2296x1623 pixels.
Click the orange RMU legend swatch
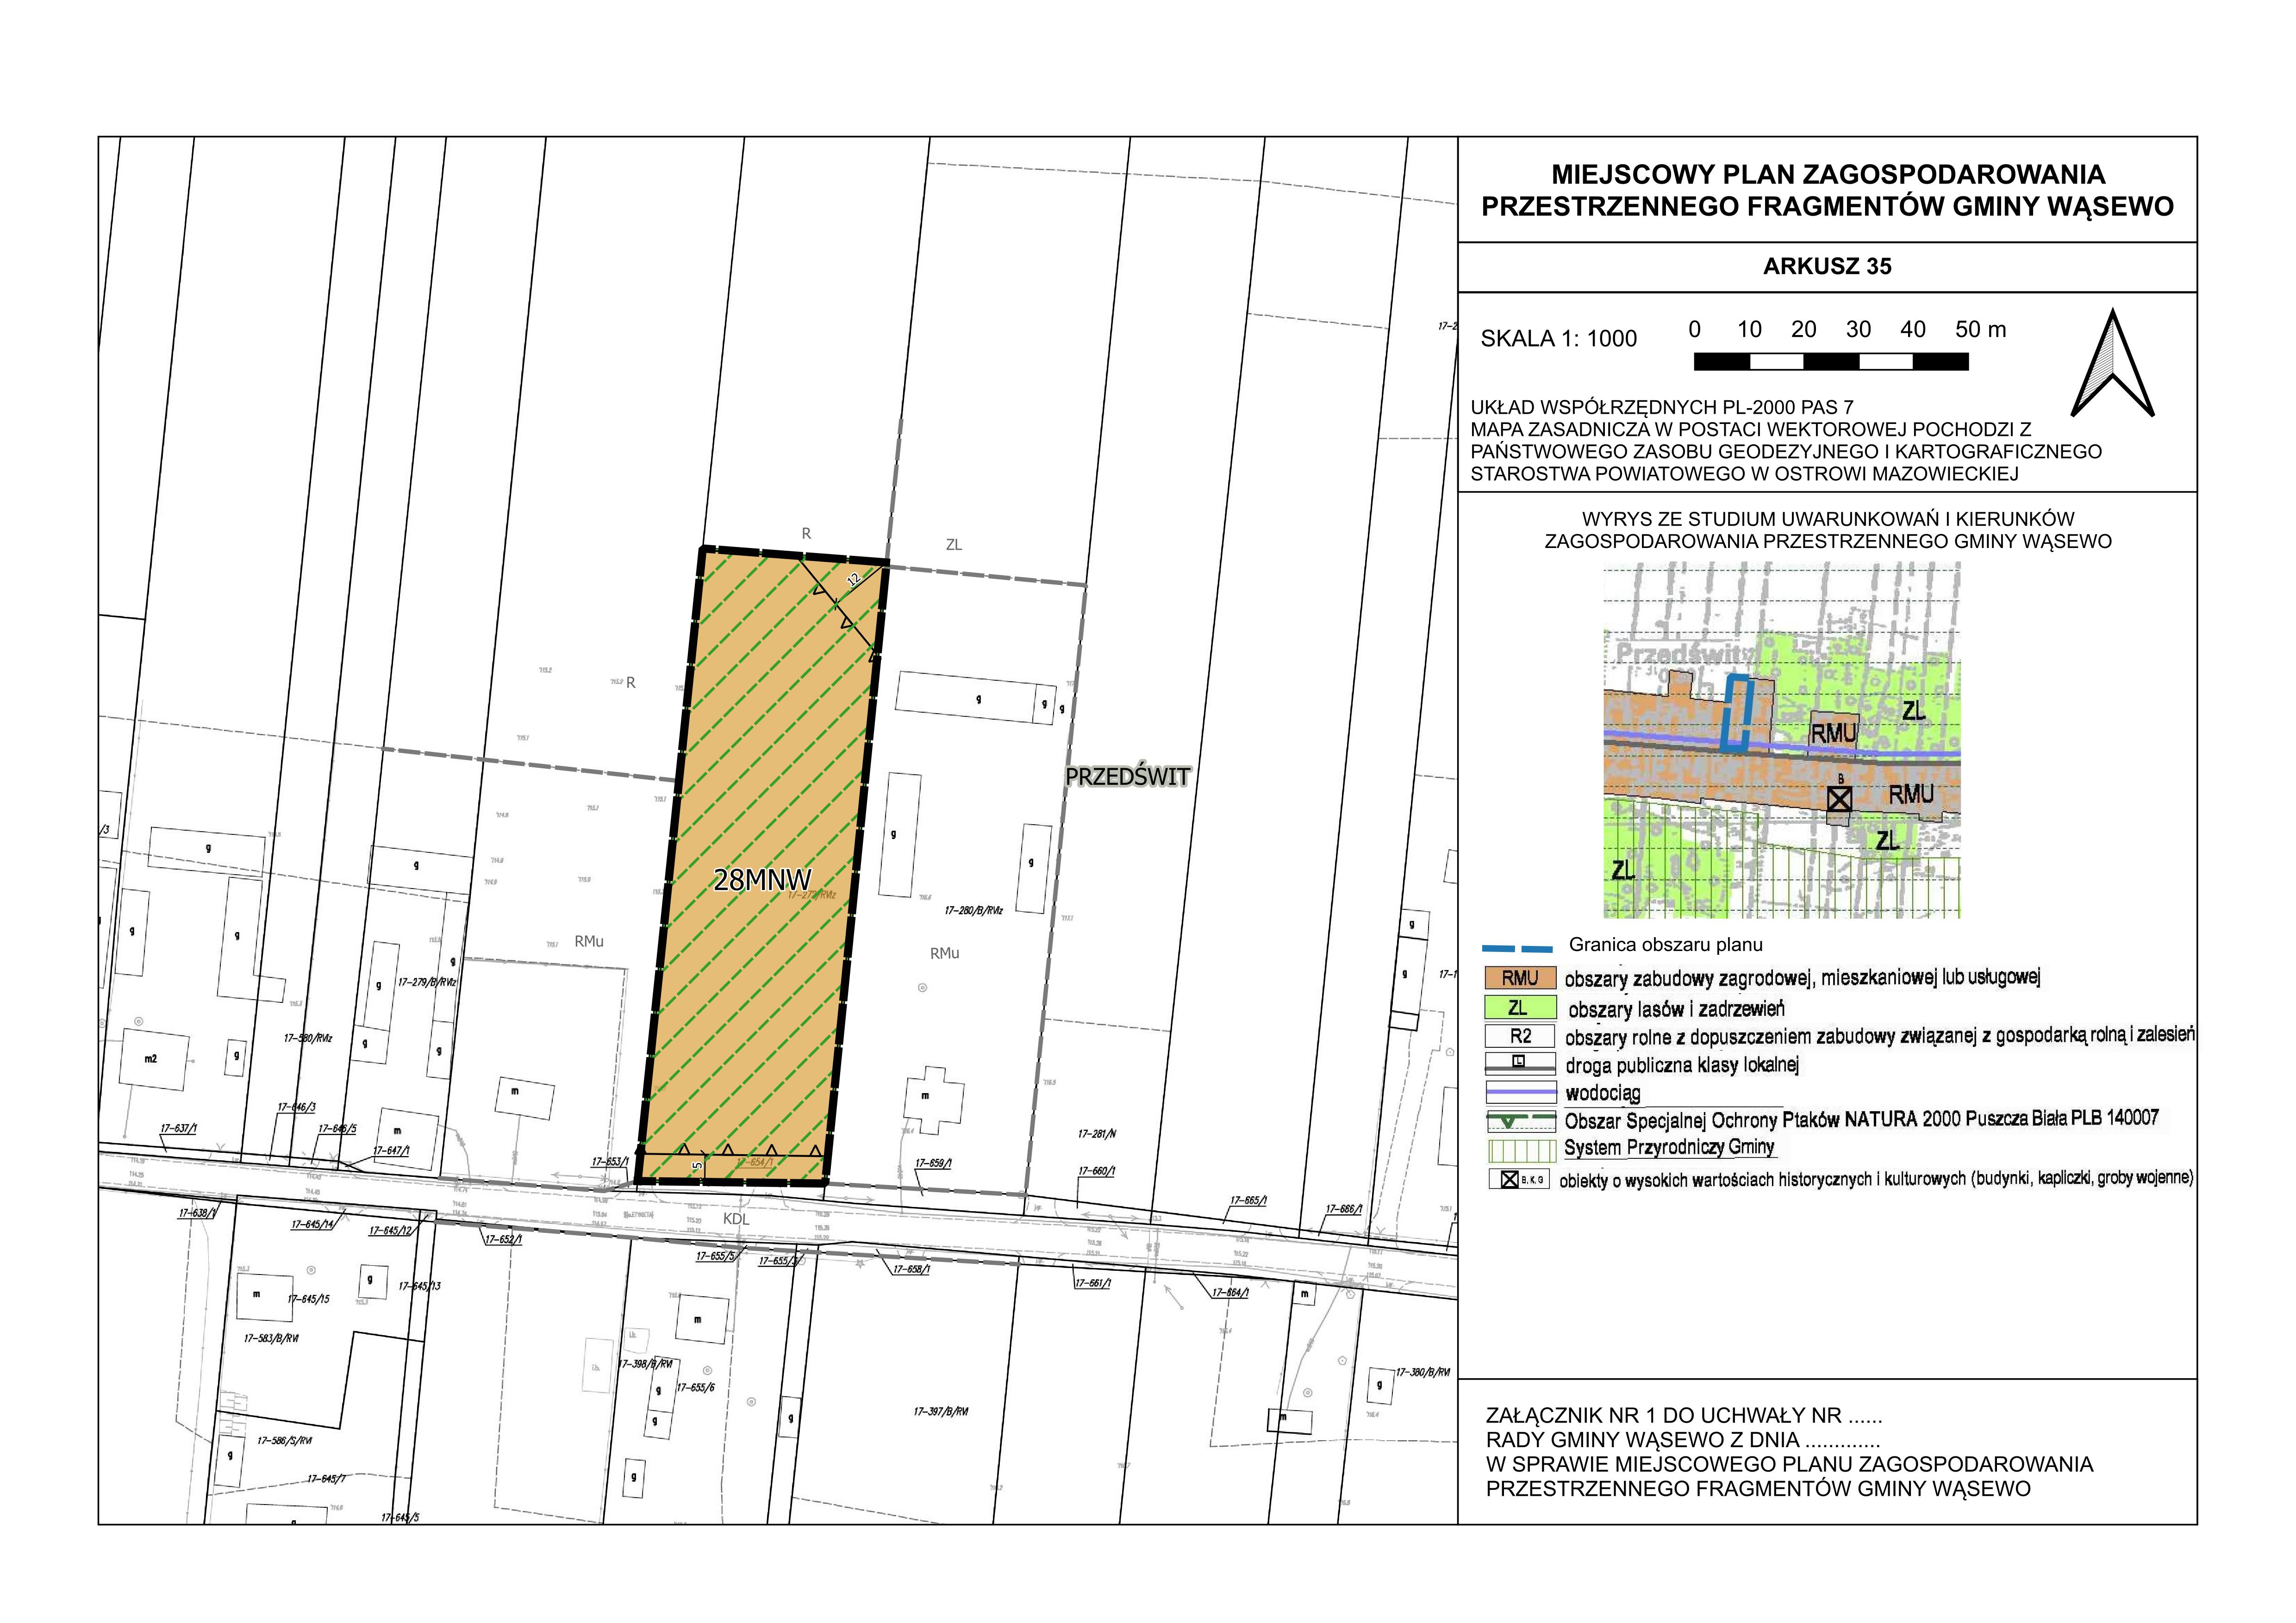(x=1520, y=978)
